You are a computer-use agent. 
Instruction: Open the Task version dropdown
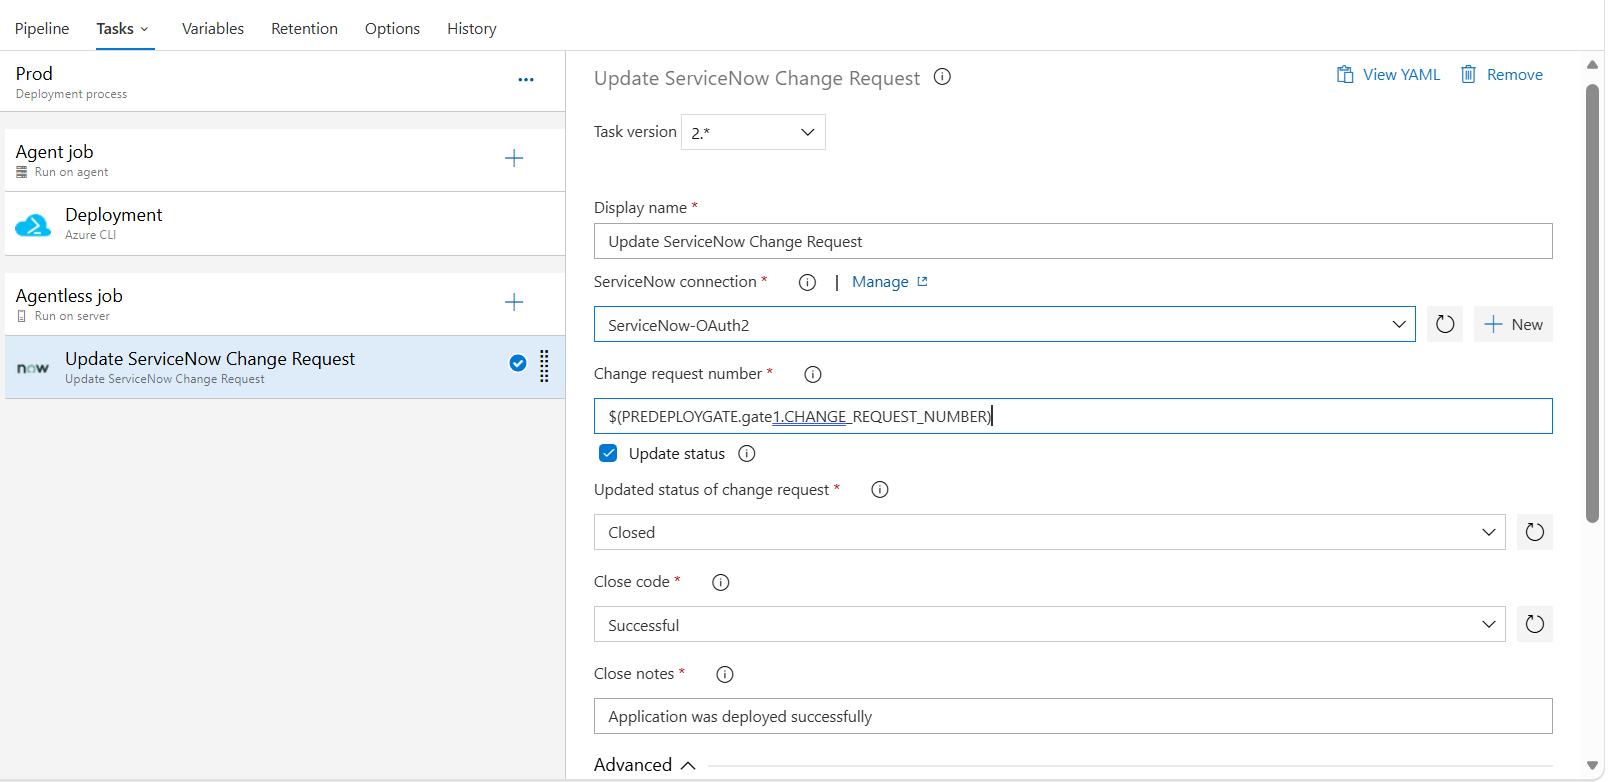click(753, 132)
